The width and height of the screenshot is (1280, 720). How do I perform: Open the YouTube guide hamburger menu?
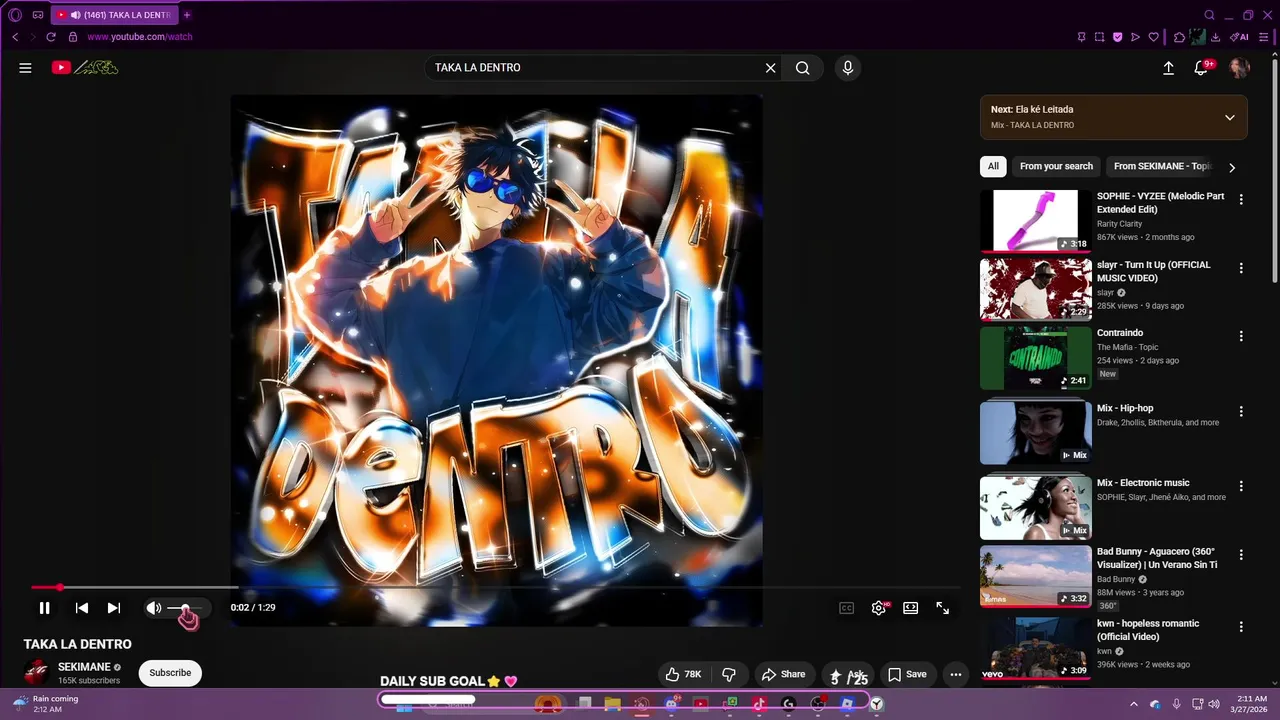(25, 68)
